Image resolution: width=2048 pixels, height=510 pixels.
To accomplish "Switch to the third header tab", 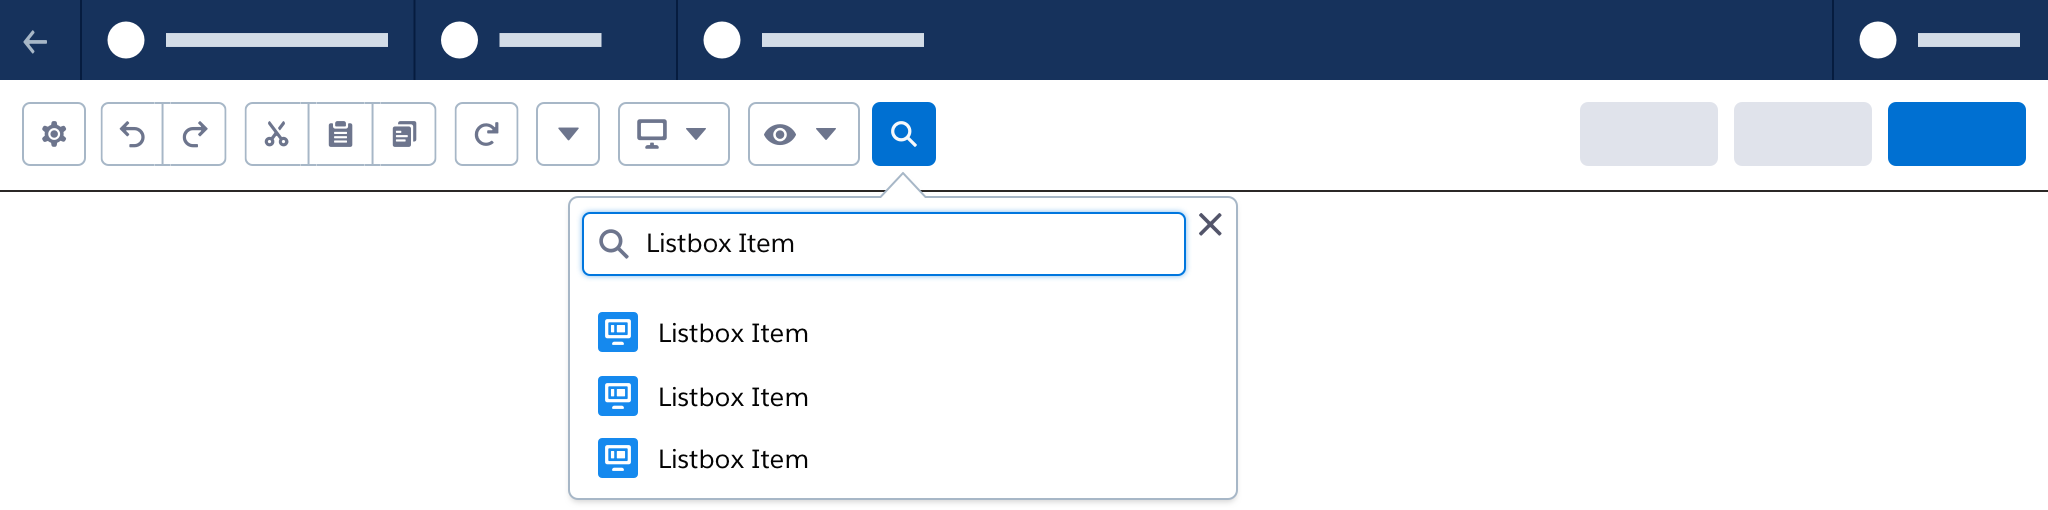I will pyautogui.click(x=814, y=40).
